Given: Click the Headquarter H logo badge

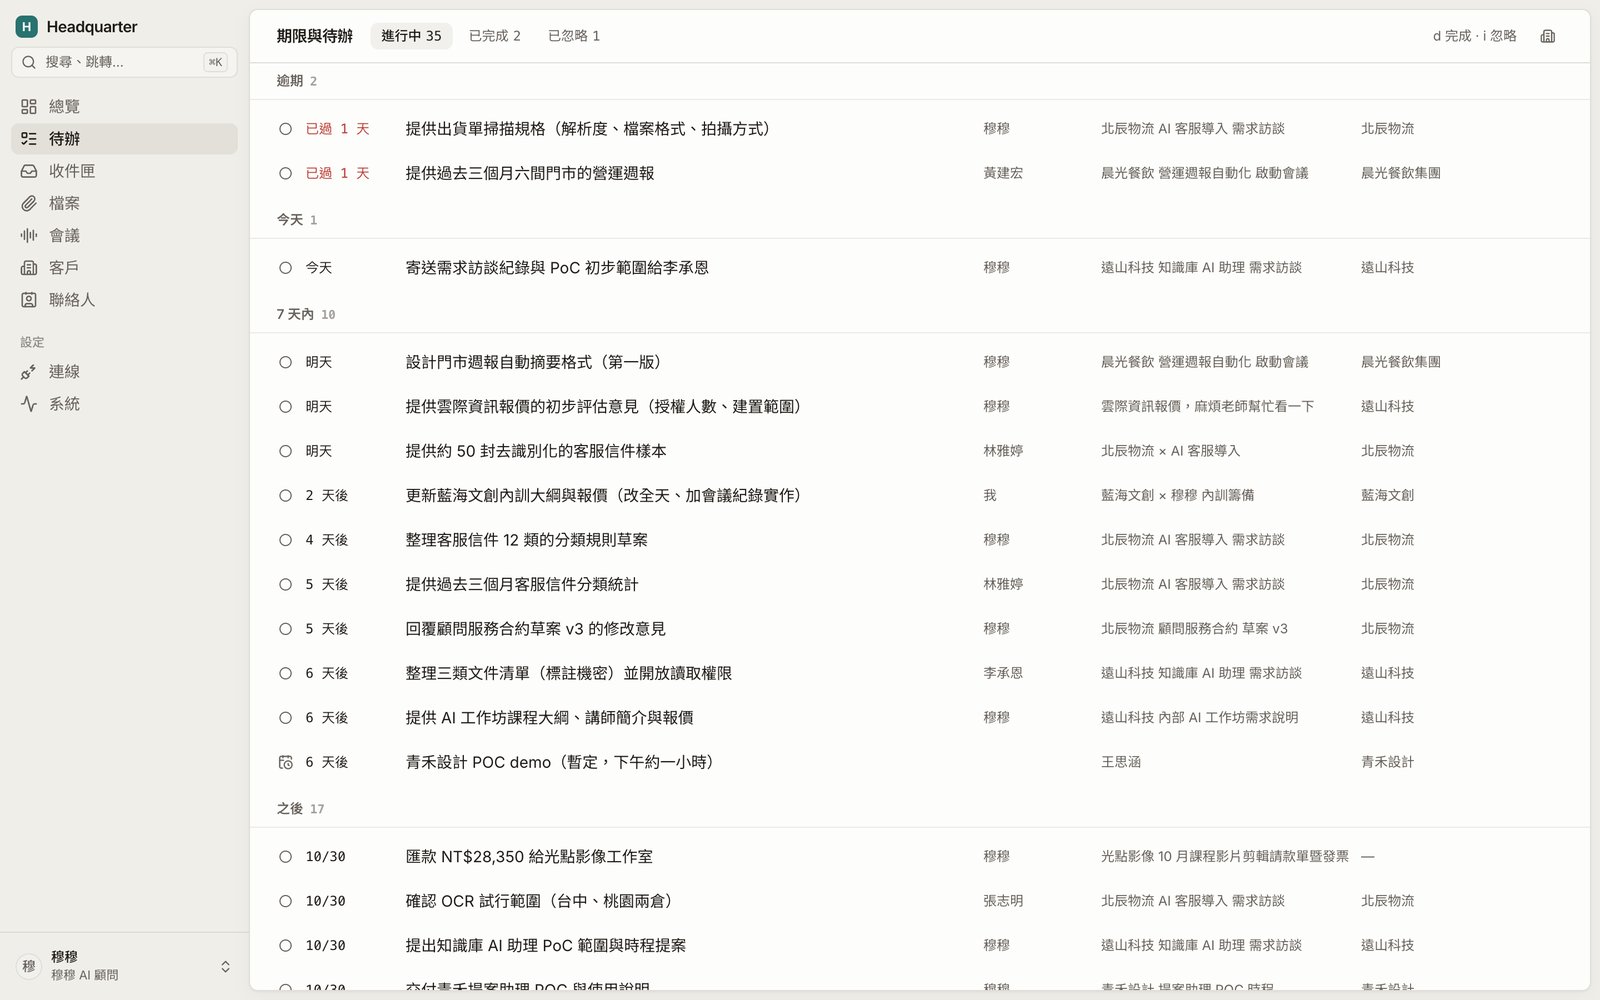Looking at the screenshot, I should click(27, 27).
